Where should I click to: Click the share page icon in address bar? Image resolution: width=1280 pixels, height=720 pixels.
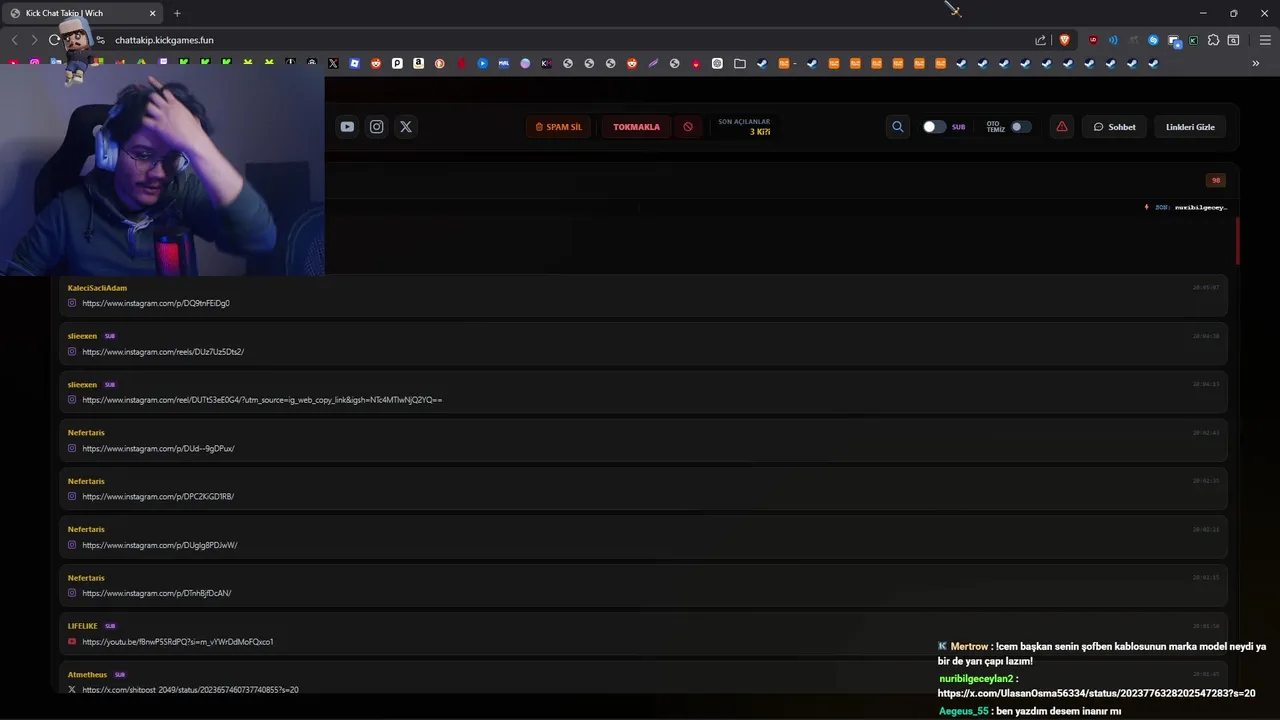tap(1041, 40)
